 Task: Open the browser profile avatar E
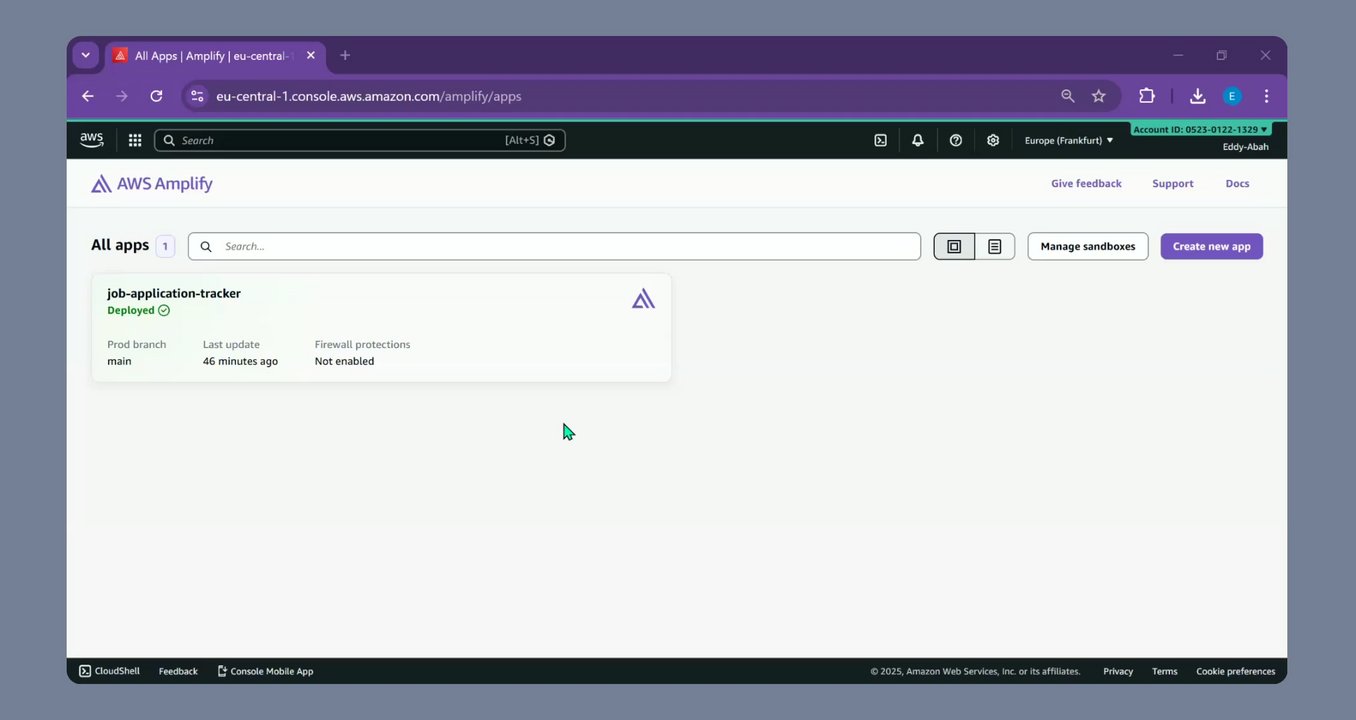click(x=1232, y=96)
